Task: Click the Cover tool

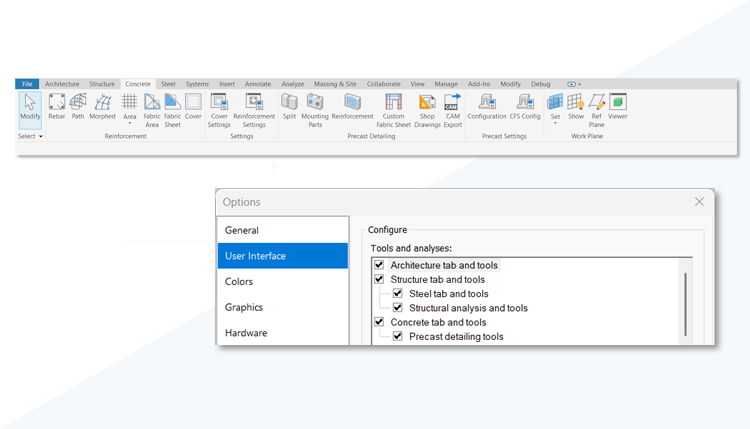Action: (x=193, y=107)
